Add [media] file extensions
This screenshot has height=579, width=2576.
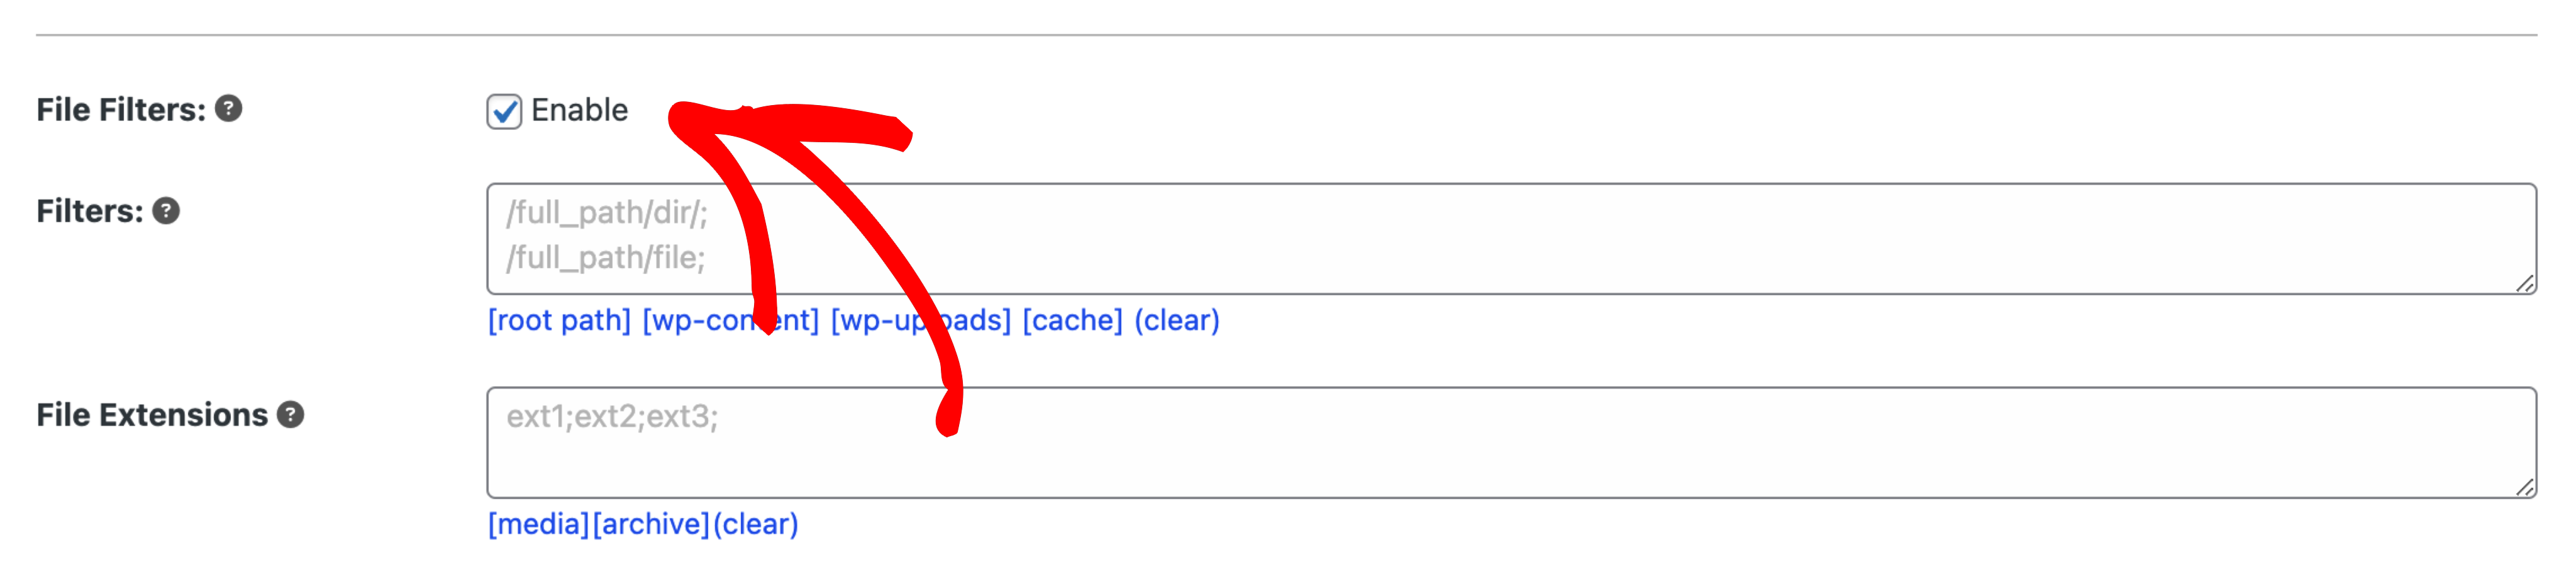[x=538, y=524]
